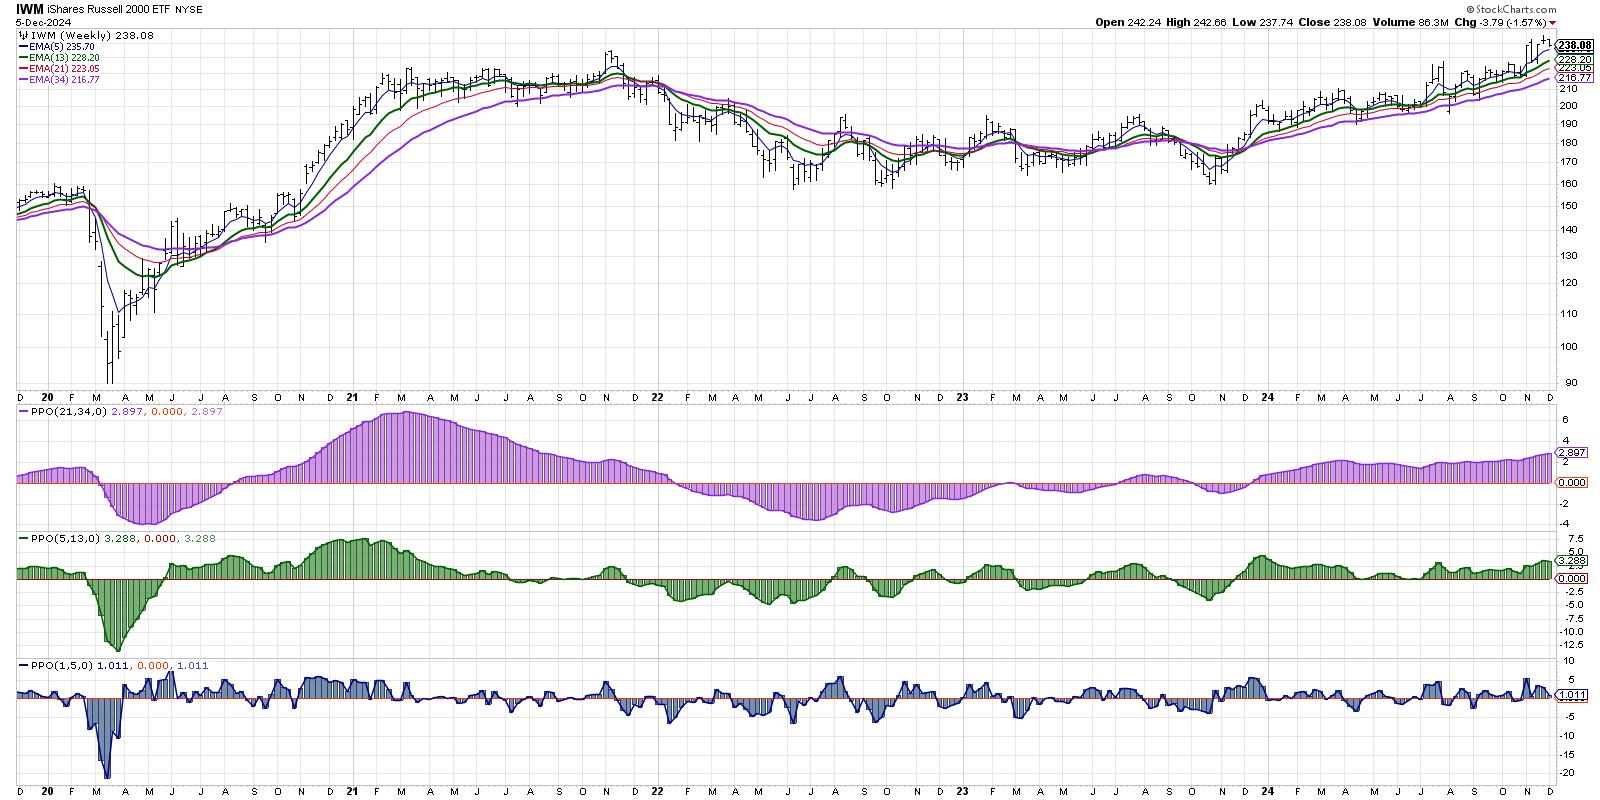The width and height of the screenshot is (1600, 800).
Task: Click the 1.011 value tag on the PPO(1,5,0) panel
Action: (1573, 694)
